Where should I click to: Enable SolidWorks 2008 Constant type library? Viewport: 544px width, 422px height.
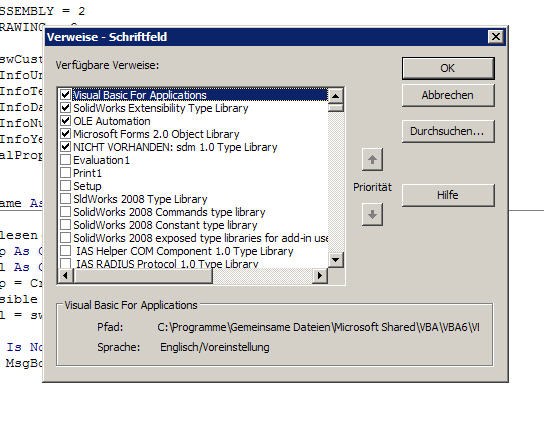coord(65,225)
